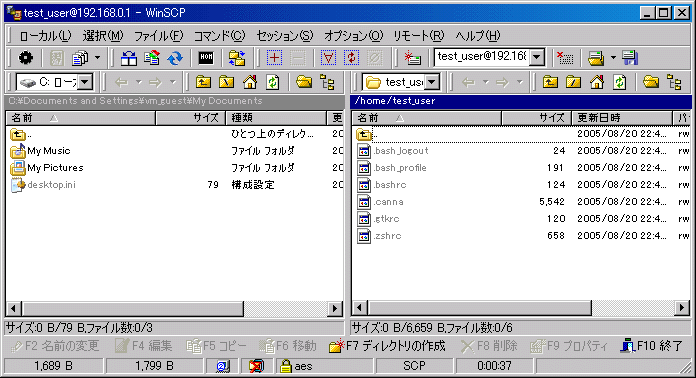Click the Synchronize Browsing folders icon
The width and height of the screenshot is (696, 378).
(237, 58)
